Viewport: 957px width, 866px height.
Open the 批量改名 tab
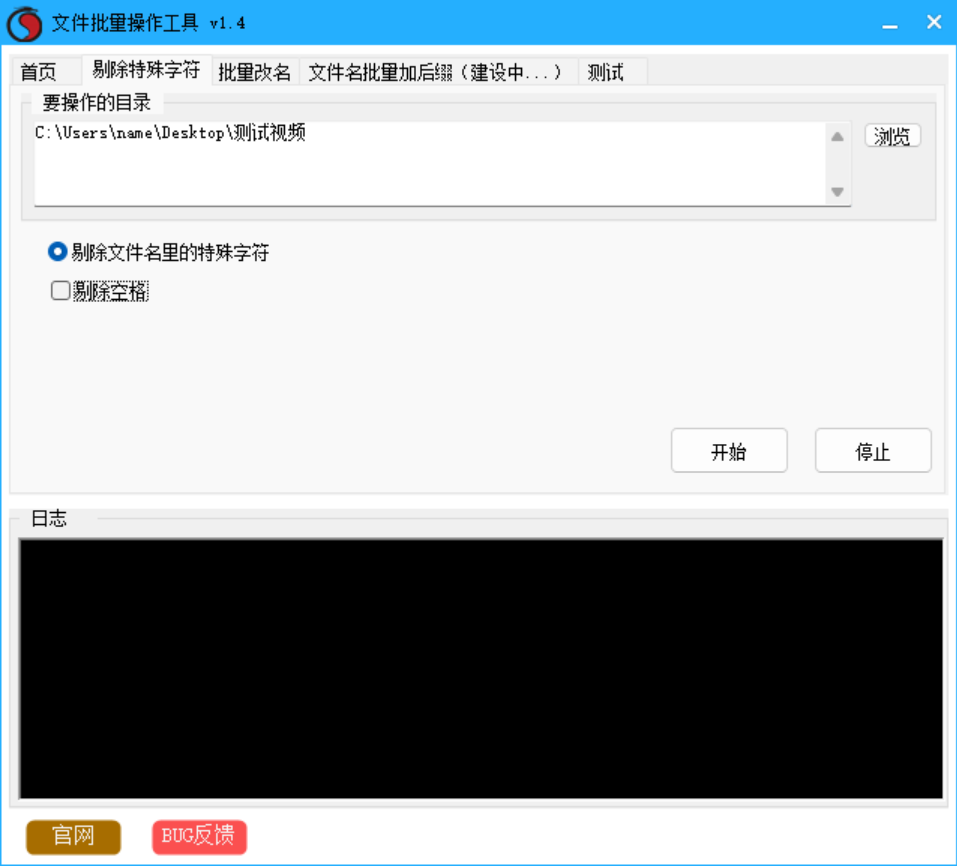(255, 72)
